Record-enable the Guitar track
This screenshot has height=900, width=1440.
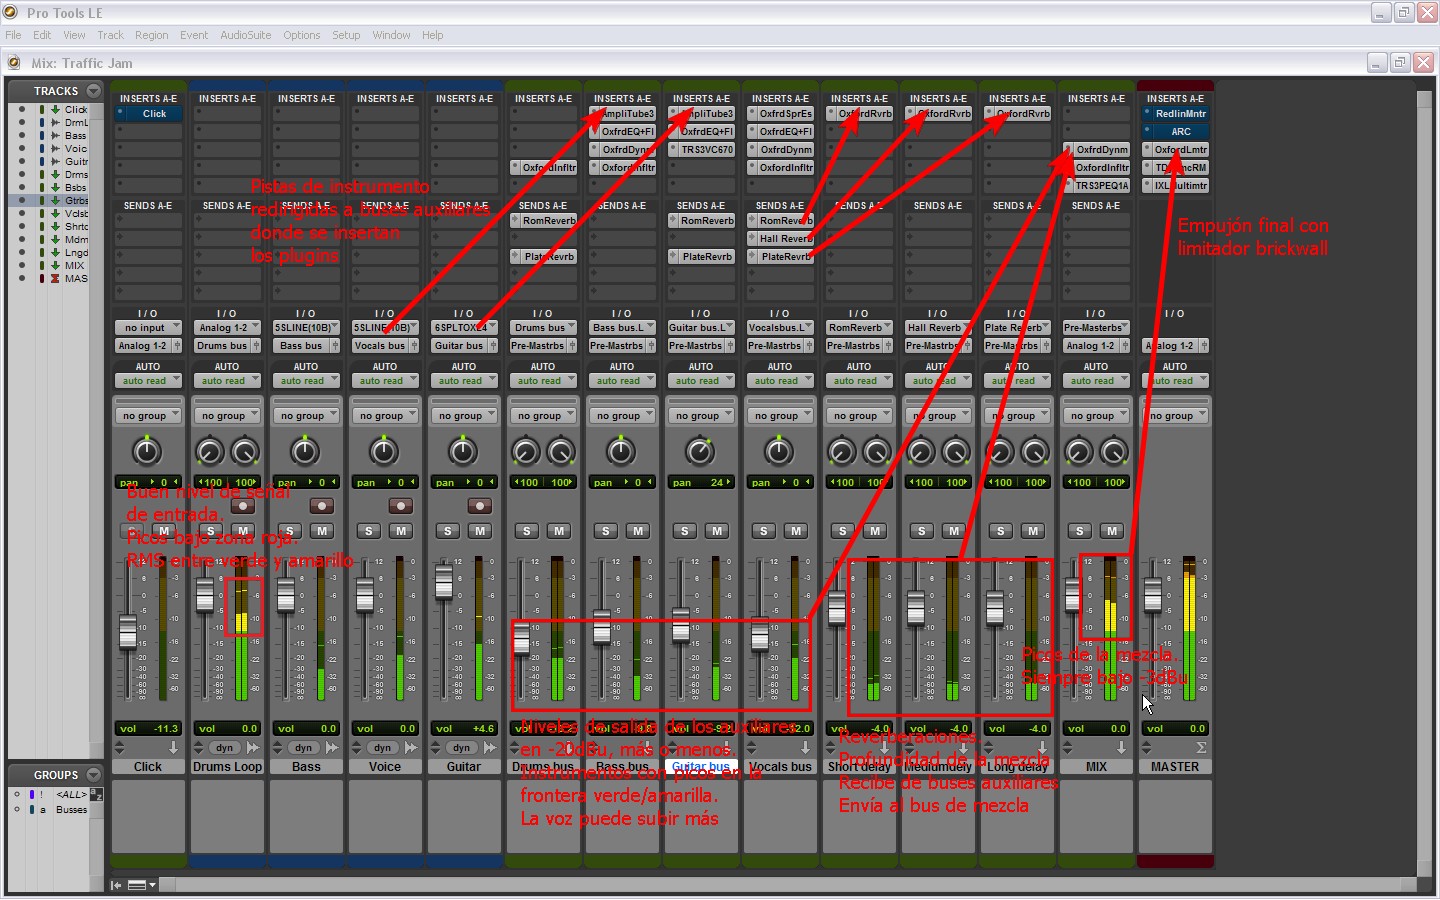[x=480, y=506]
